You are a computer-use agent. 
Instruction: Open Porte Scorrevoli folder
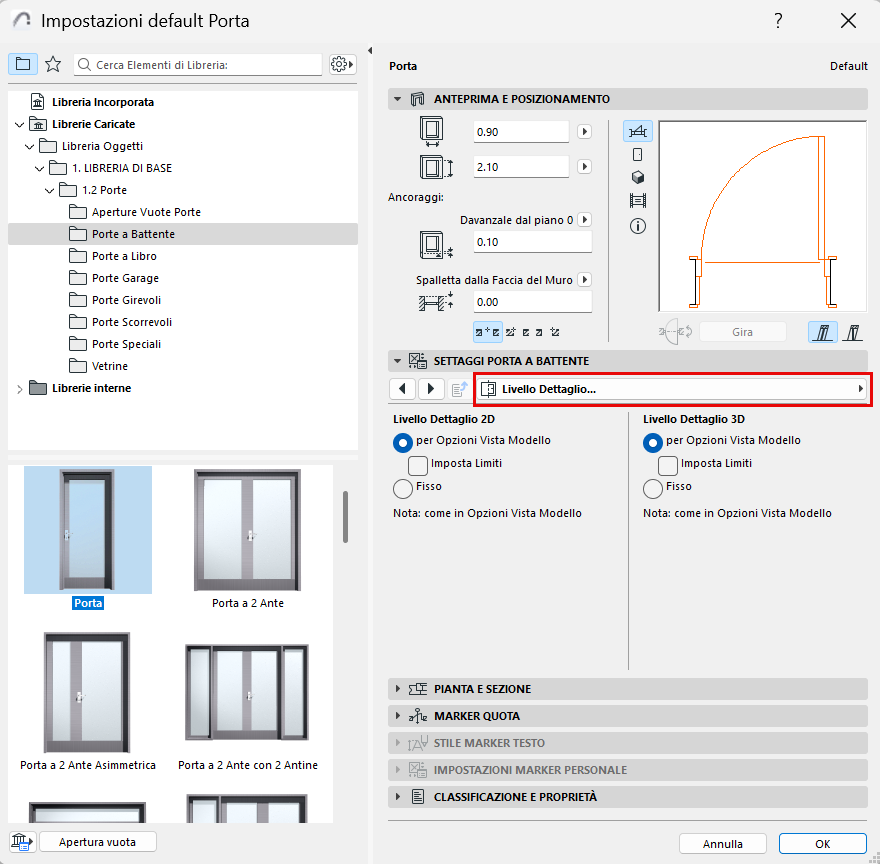[132, 322]
